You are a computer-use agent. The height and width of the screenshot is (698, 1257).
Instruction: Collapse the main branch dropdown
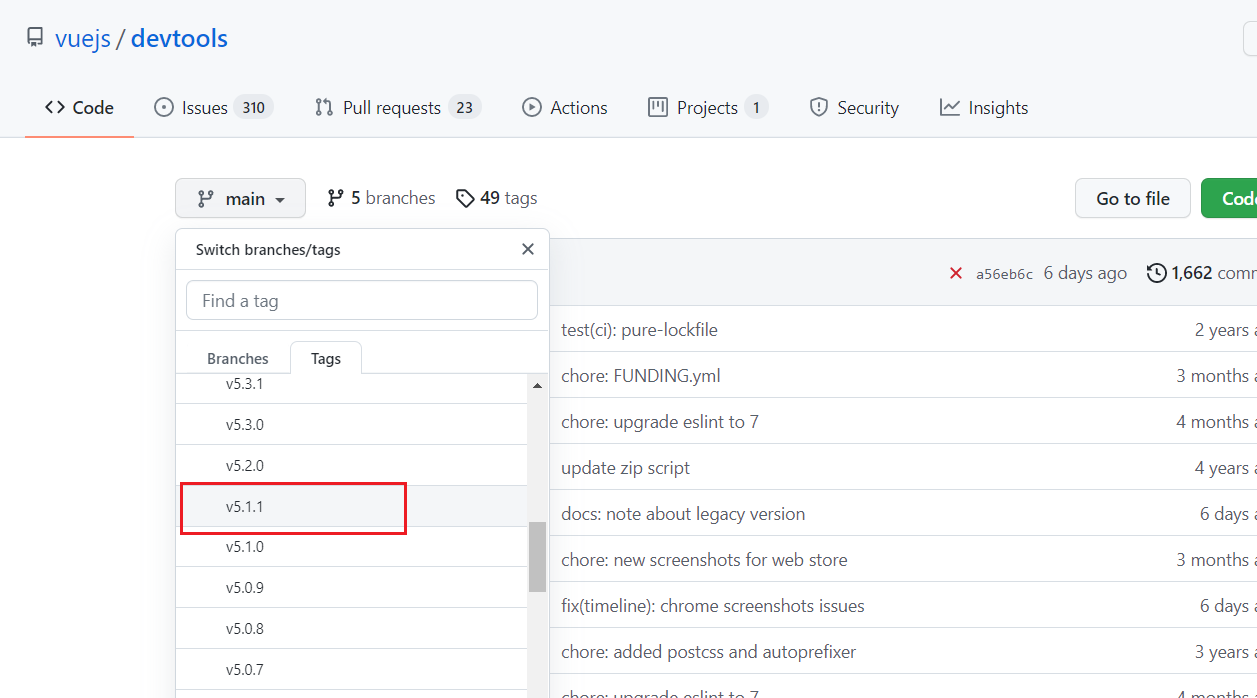tap(242, 199)
